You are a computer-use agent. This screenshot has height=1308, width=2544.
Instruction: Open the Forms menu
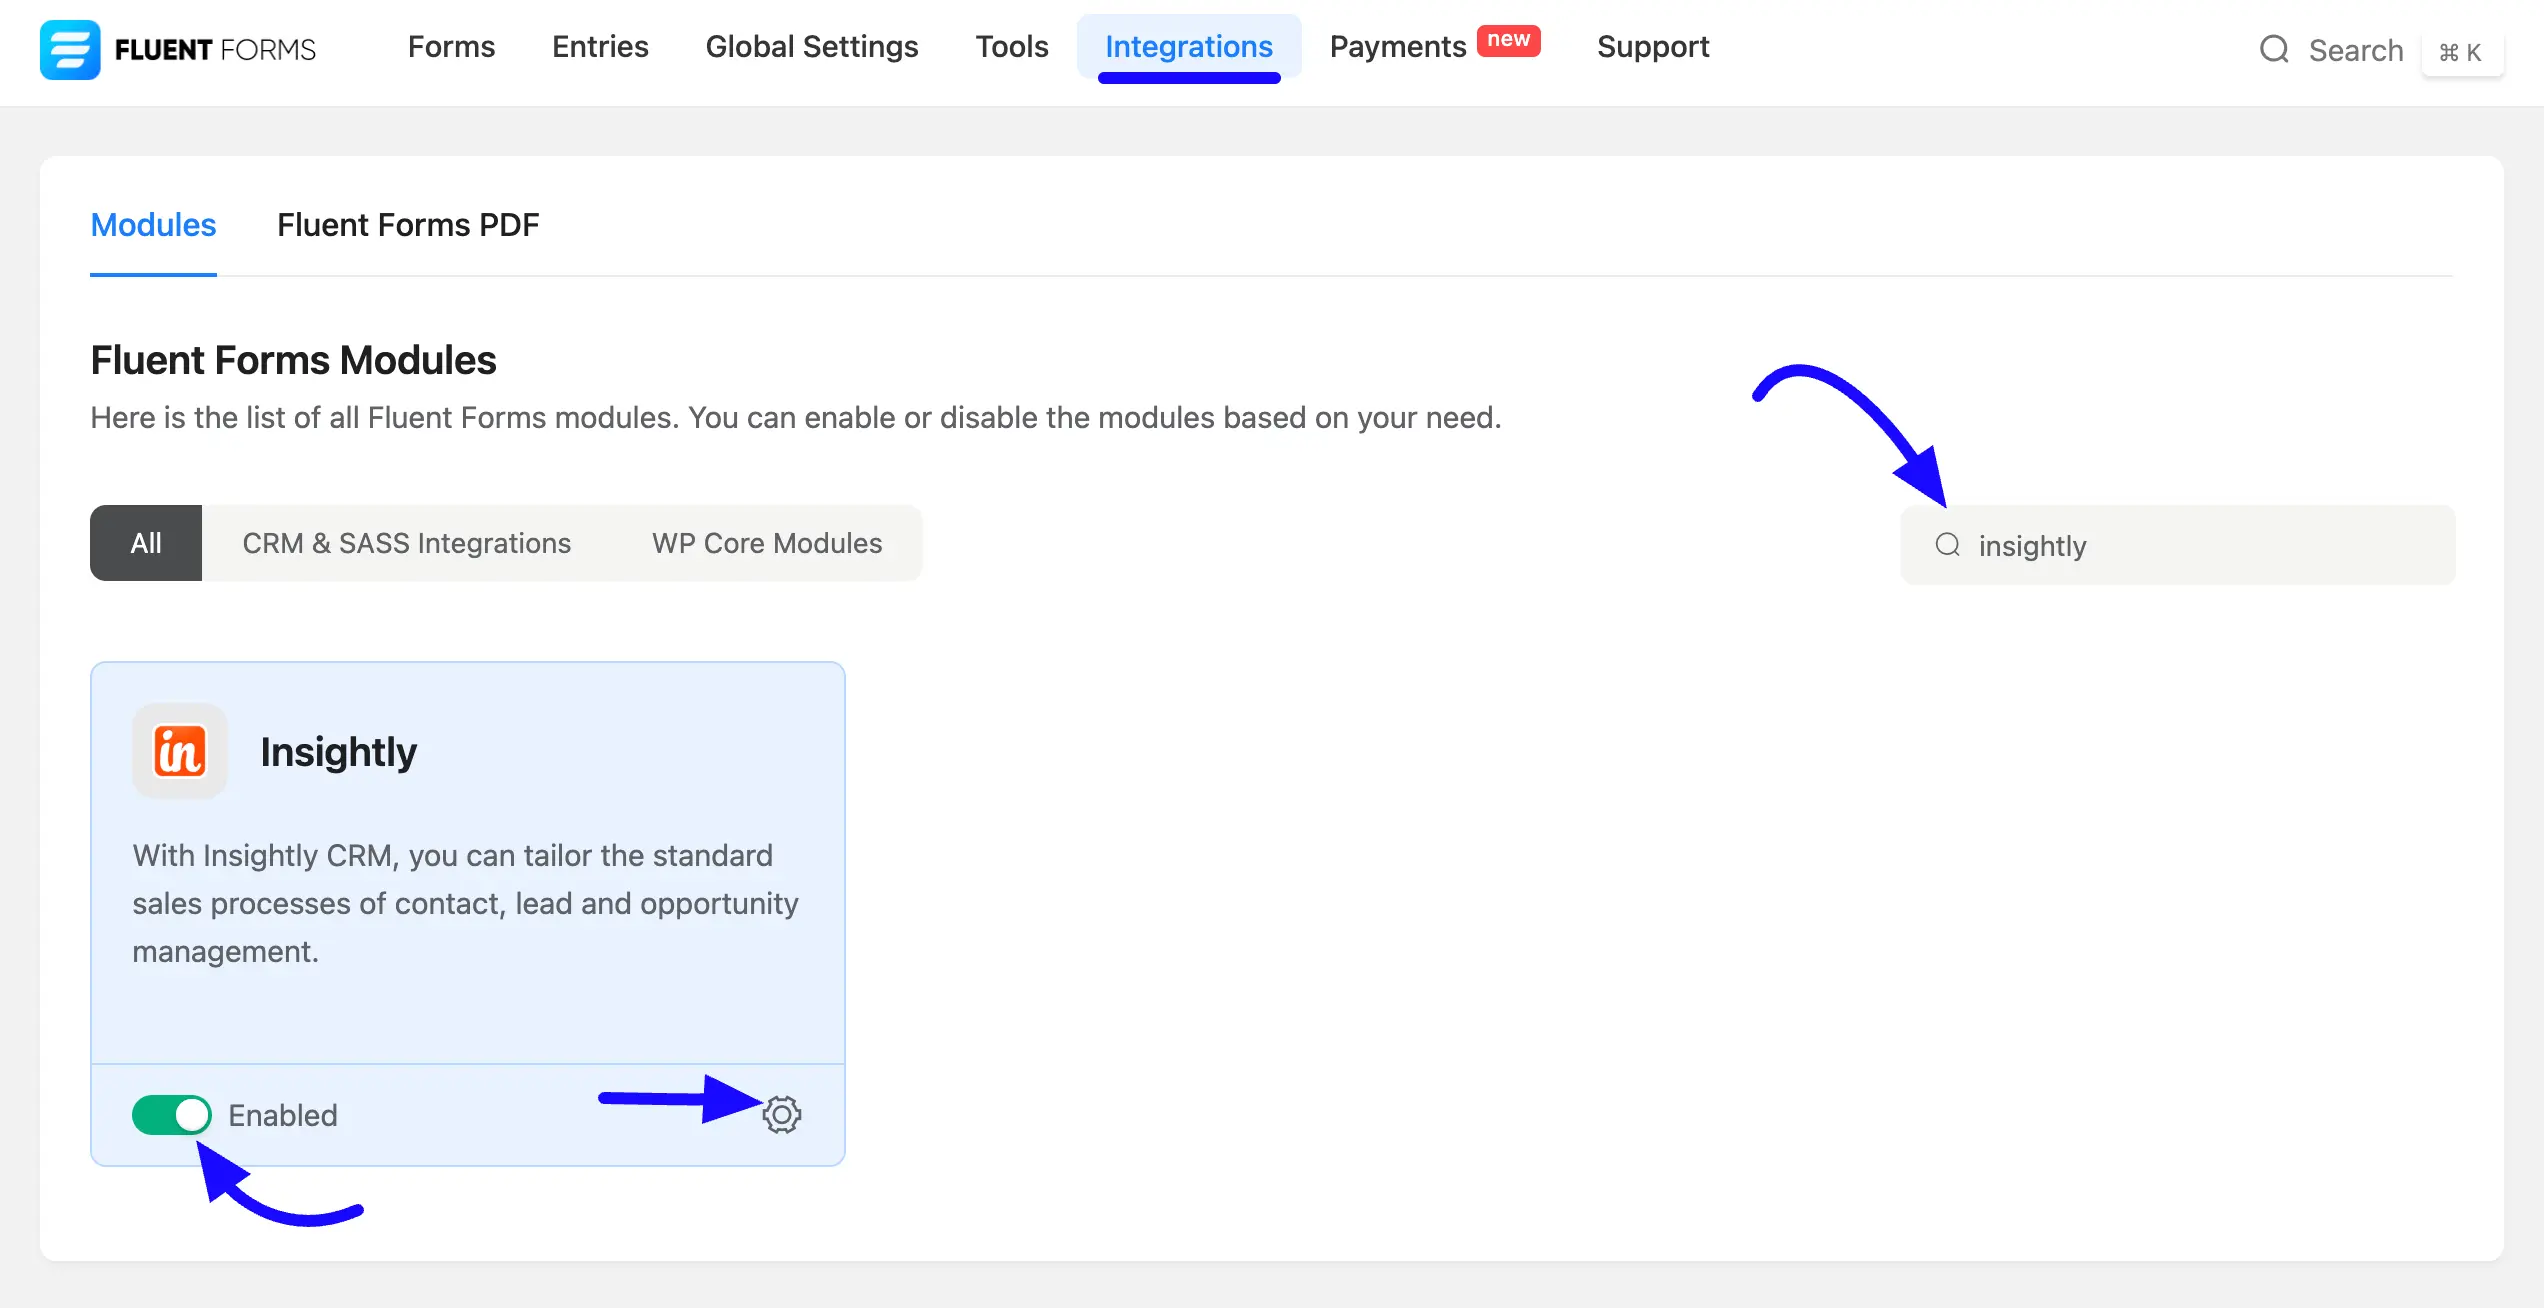(x=451, y=47)
